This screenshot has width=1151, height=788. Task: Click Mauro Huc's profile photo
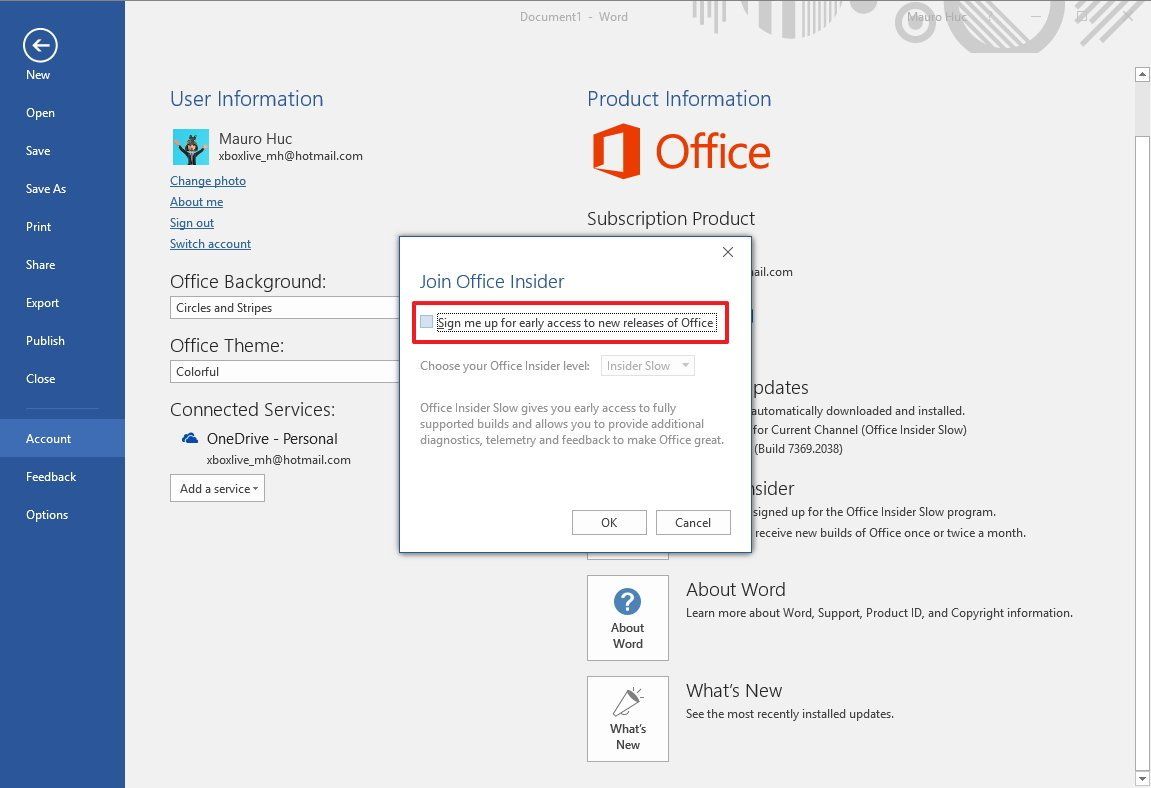[190, 147]
